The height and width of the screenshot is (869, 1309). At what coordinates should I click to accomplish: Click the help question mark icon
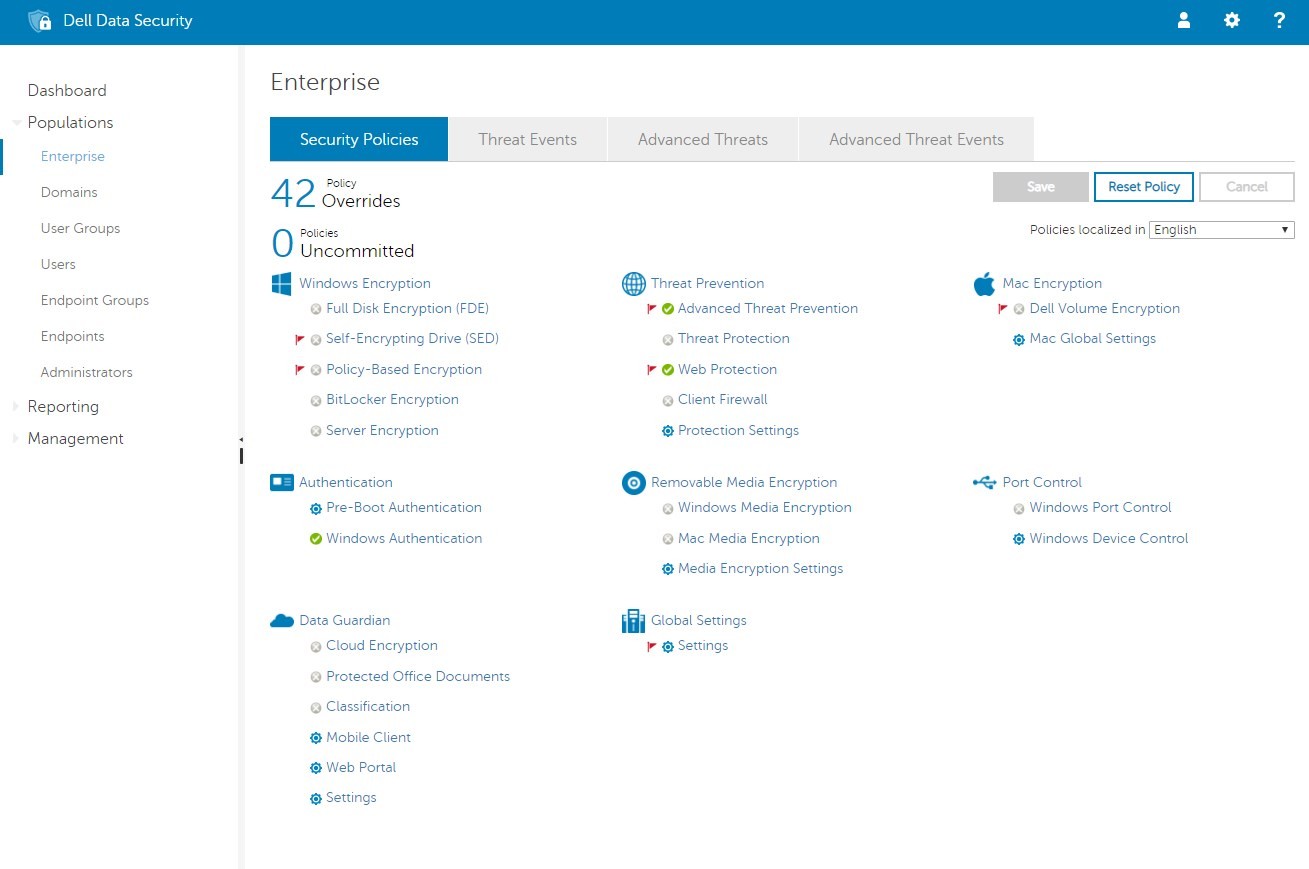[x=1279, y=21]
